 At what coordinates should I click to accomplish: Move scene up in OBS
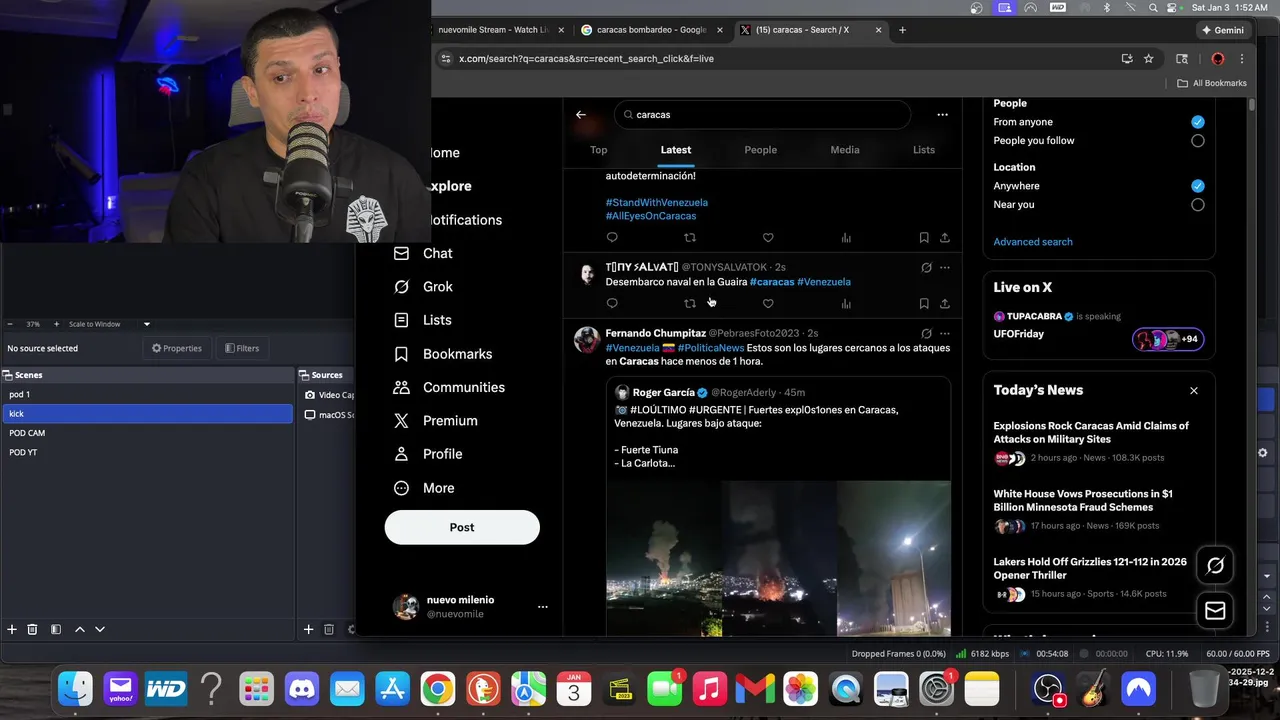[x=80, y=629]
